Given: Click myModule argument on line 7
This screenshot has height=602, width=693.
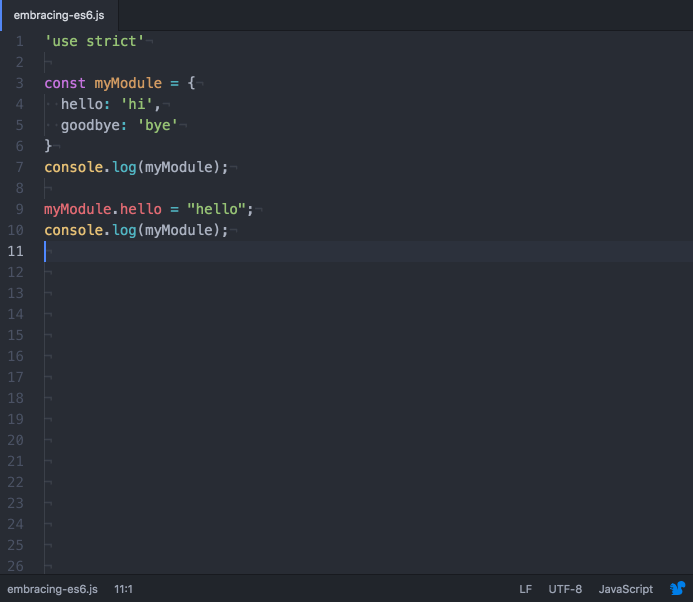Looking at the screenshot, I should [x=179, y=168].
